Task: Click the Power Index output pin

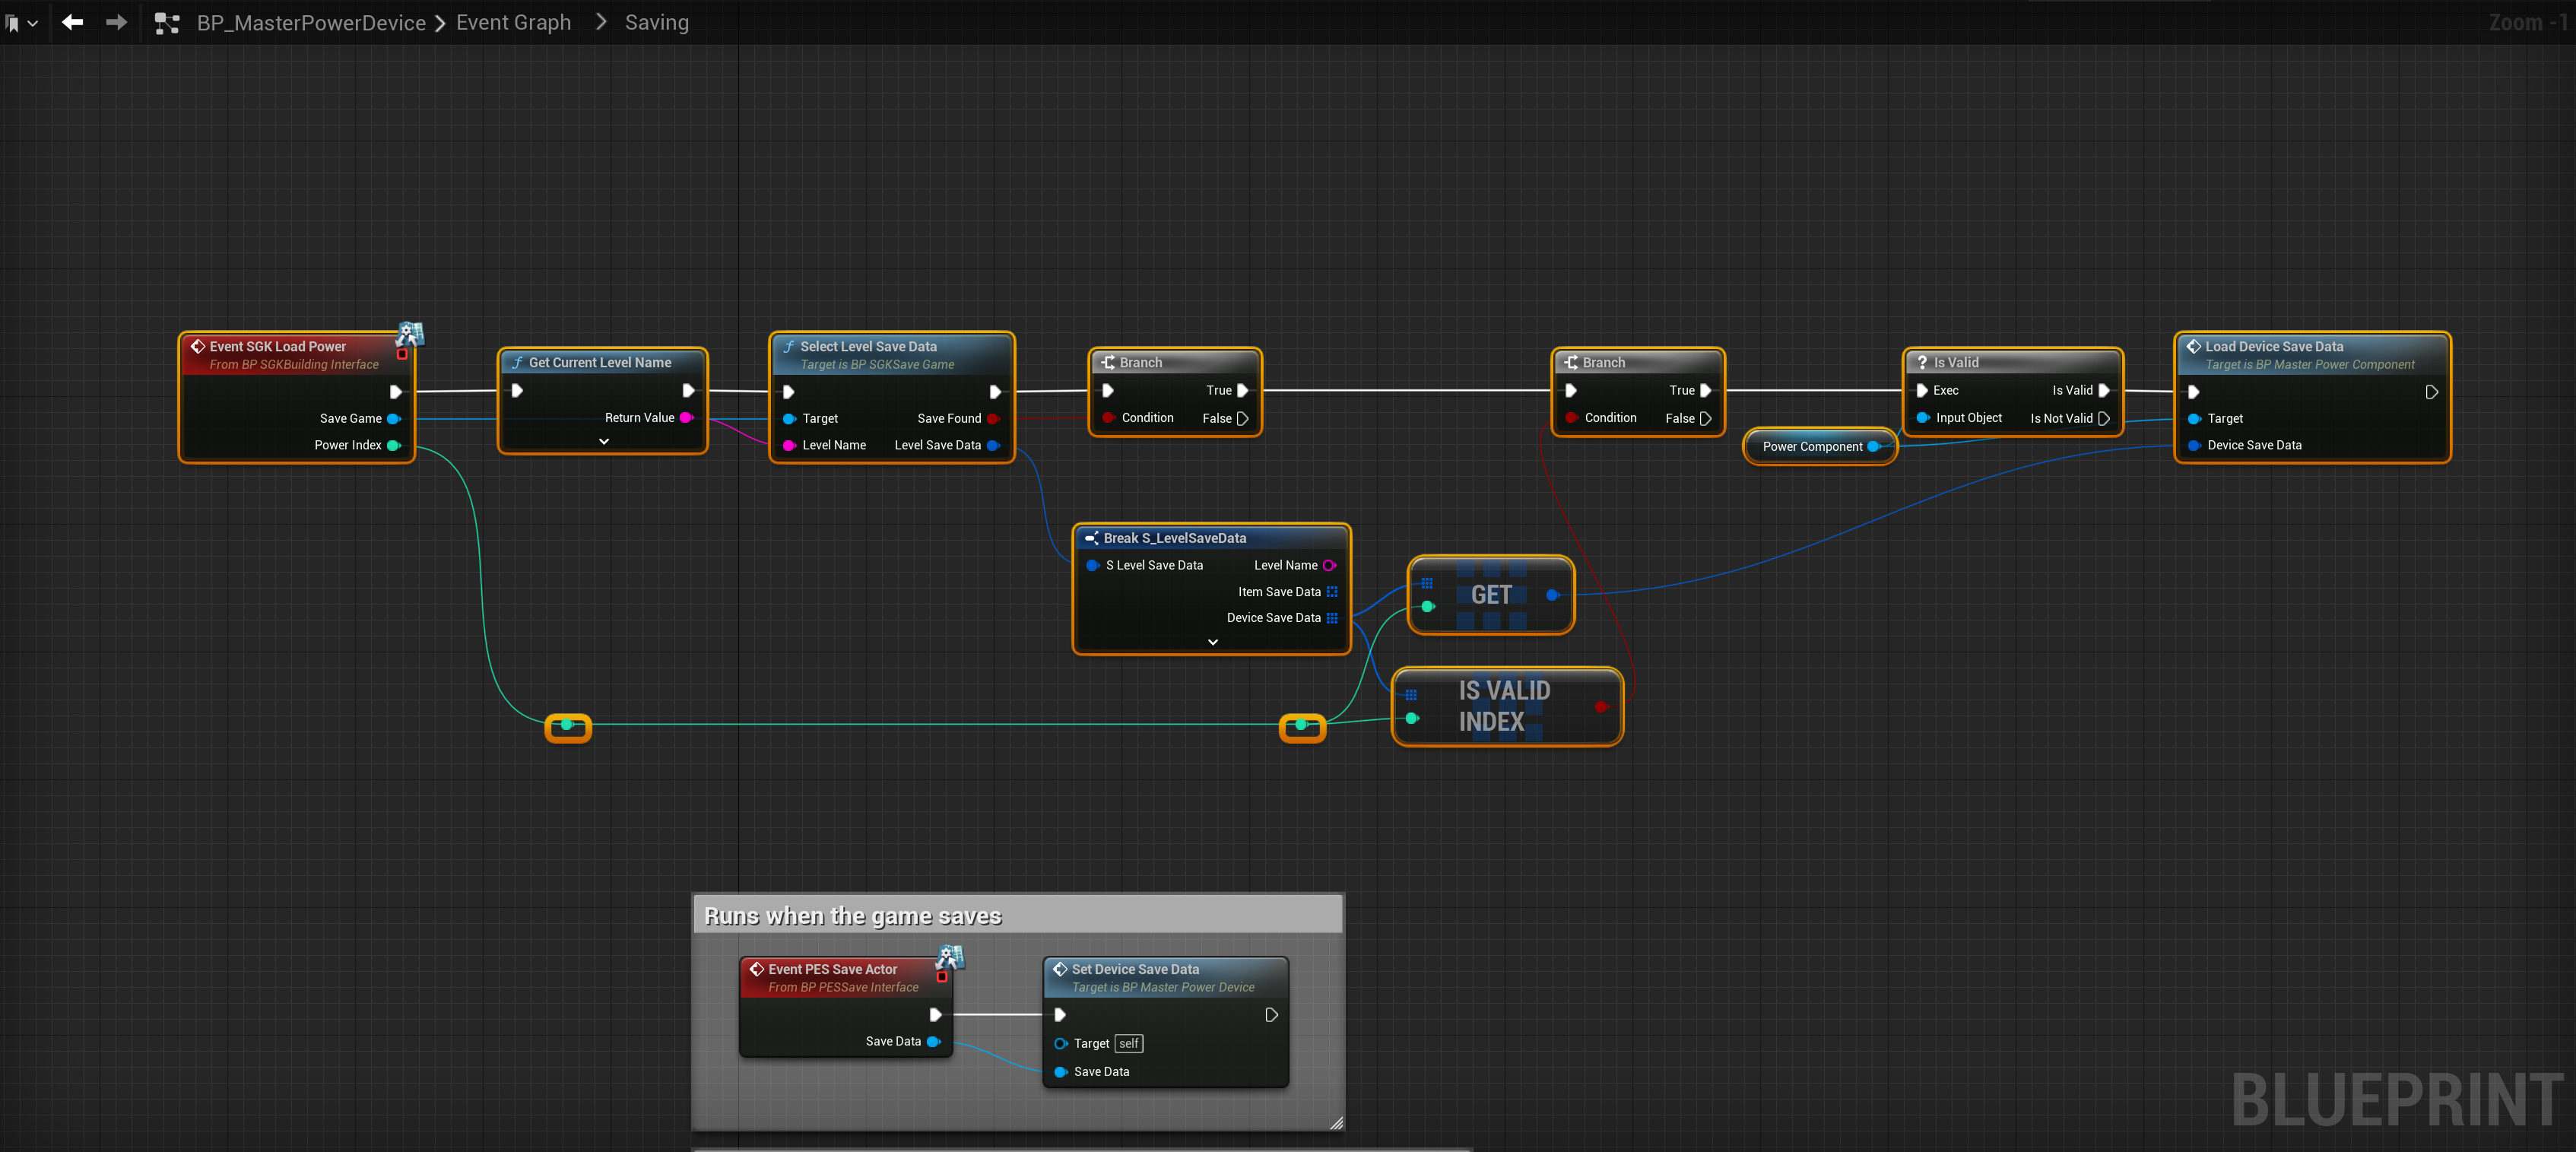Action: 393,446
